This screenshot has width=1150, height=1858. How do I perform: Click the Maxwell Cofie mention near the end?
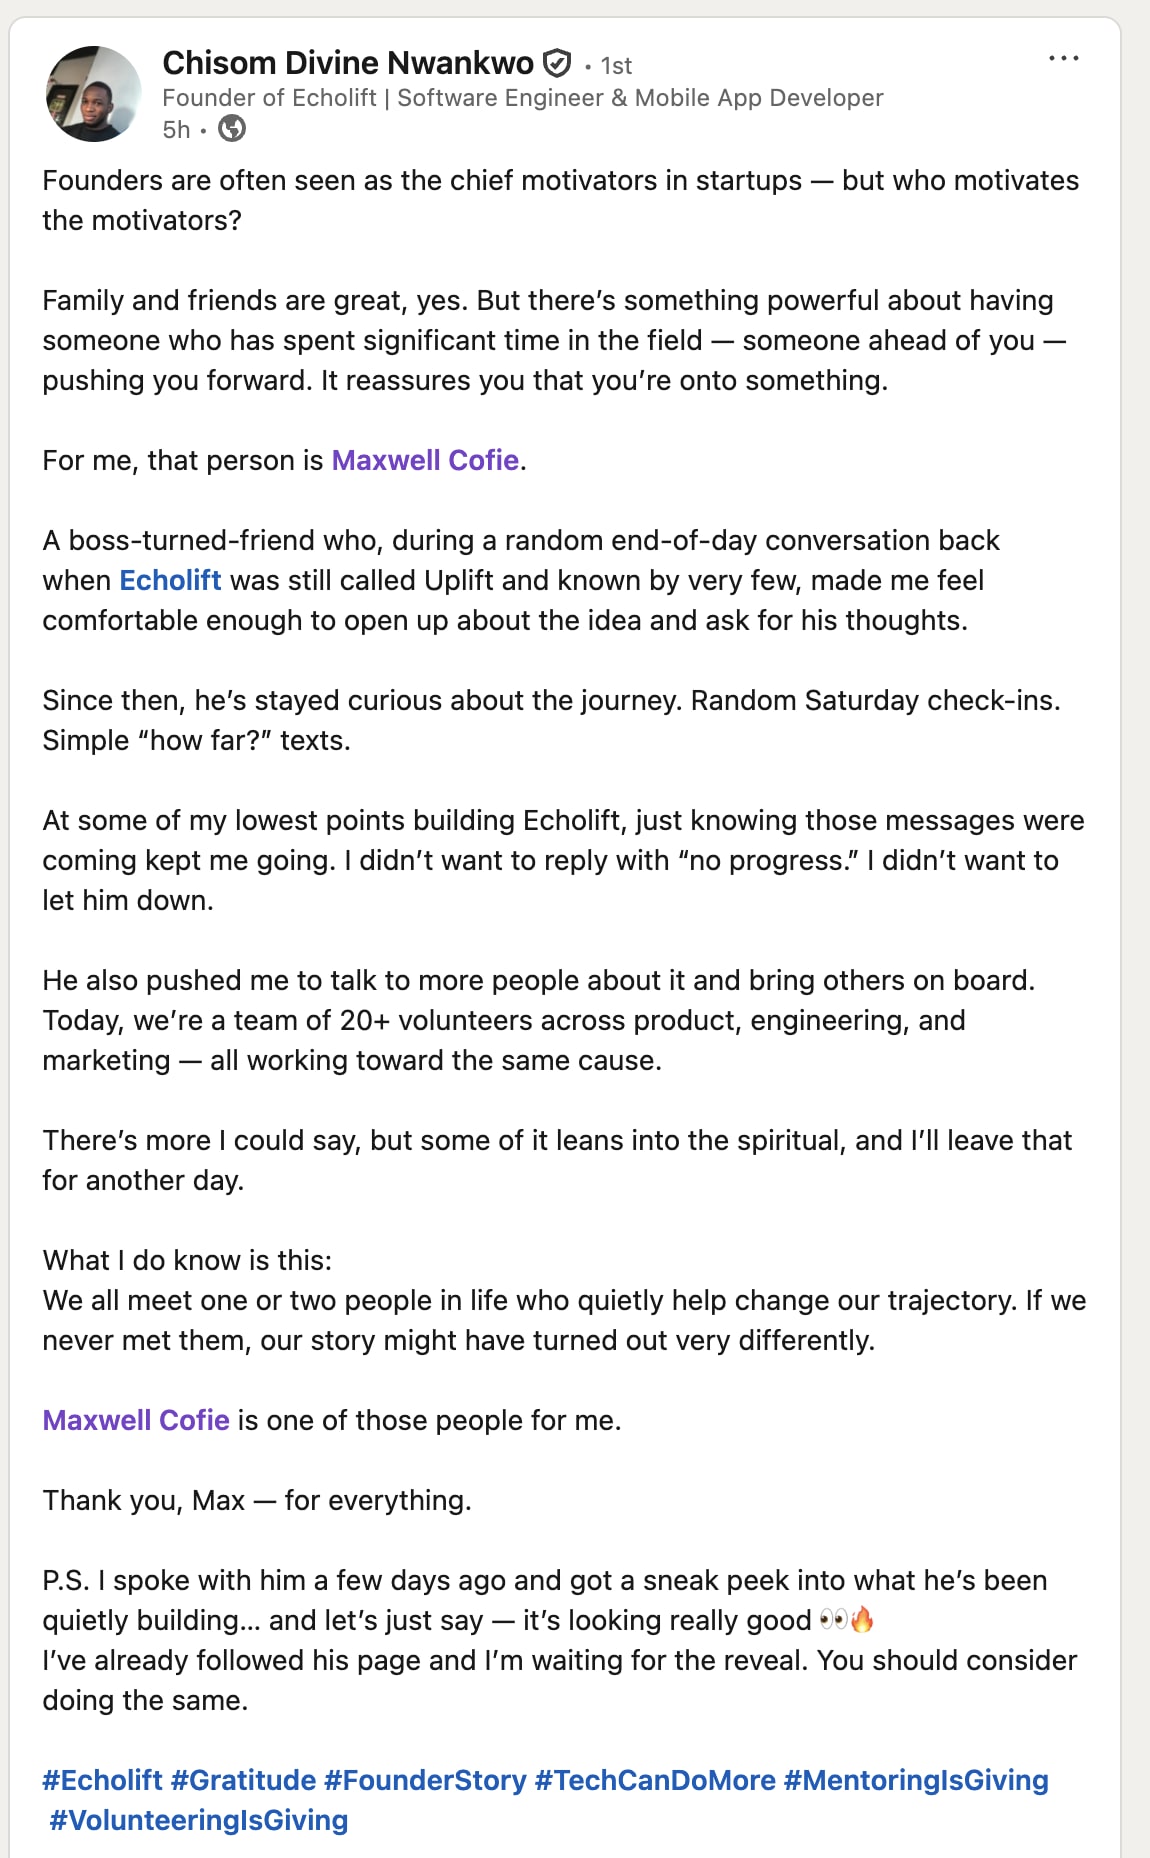tap(136, 1420)
